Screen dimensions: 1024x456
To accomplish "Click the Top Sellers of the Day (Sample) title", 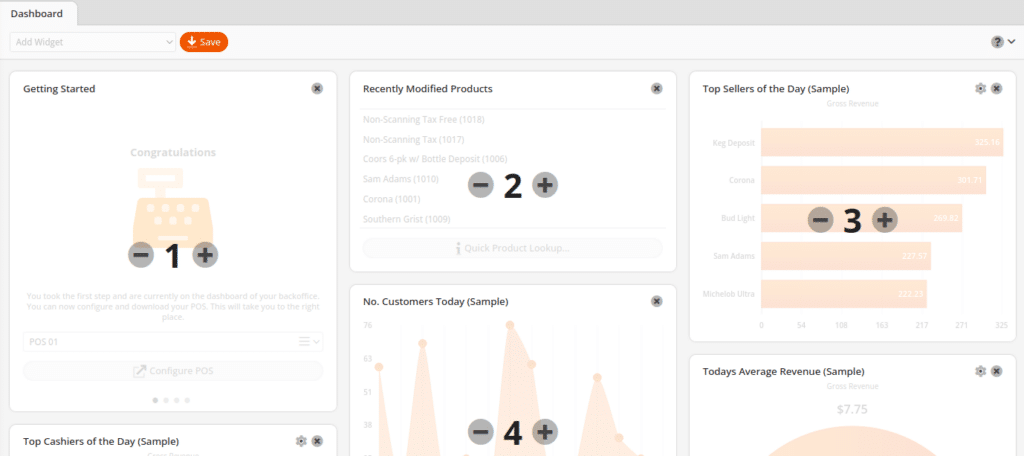I will (x=776, y=89).
